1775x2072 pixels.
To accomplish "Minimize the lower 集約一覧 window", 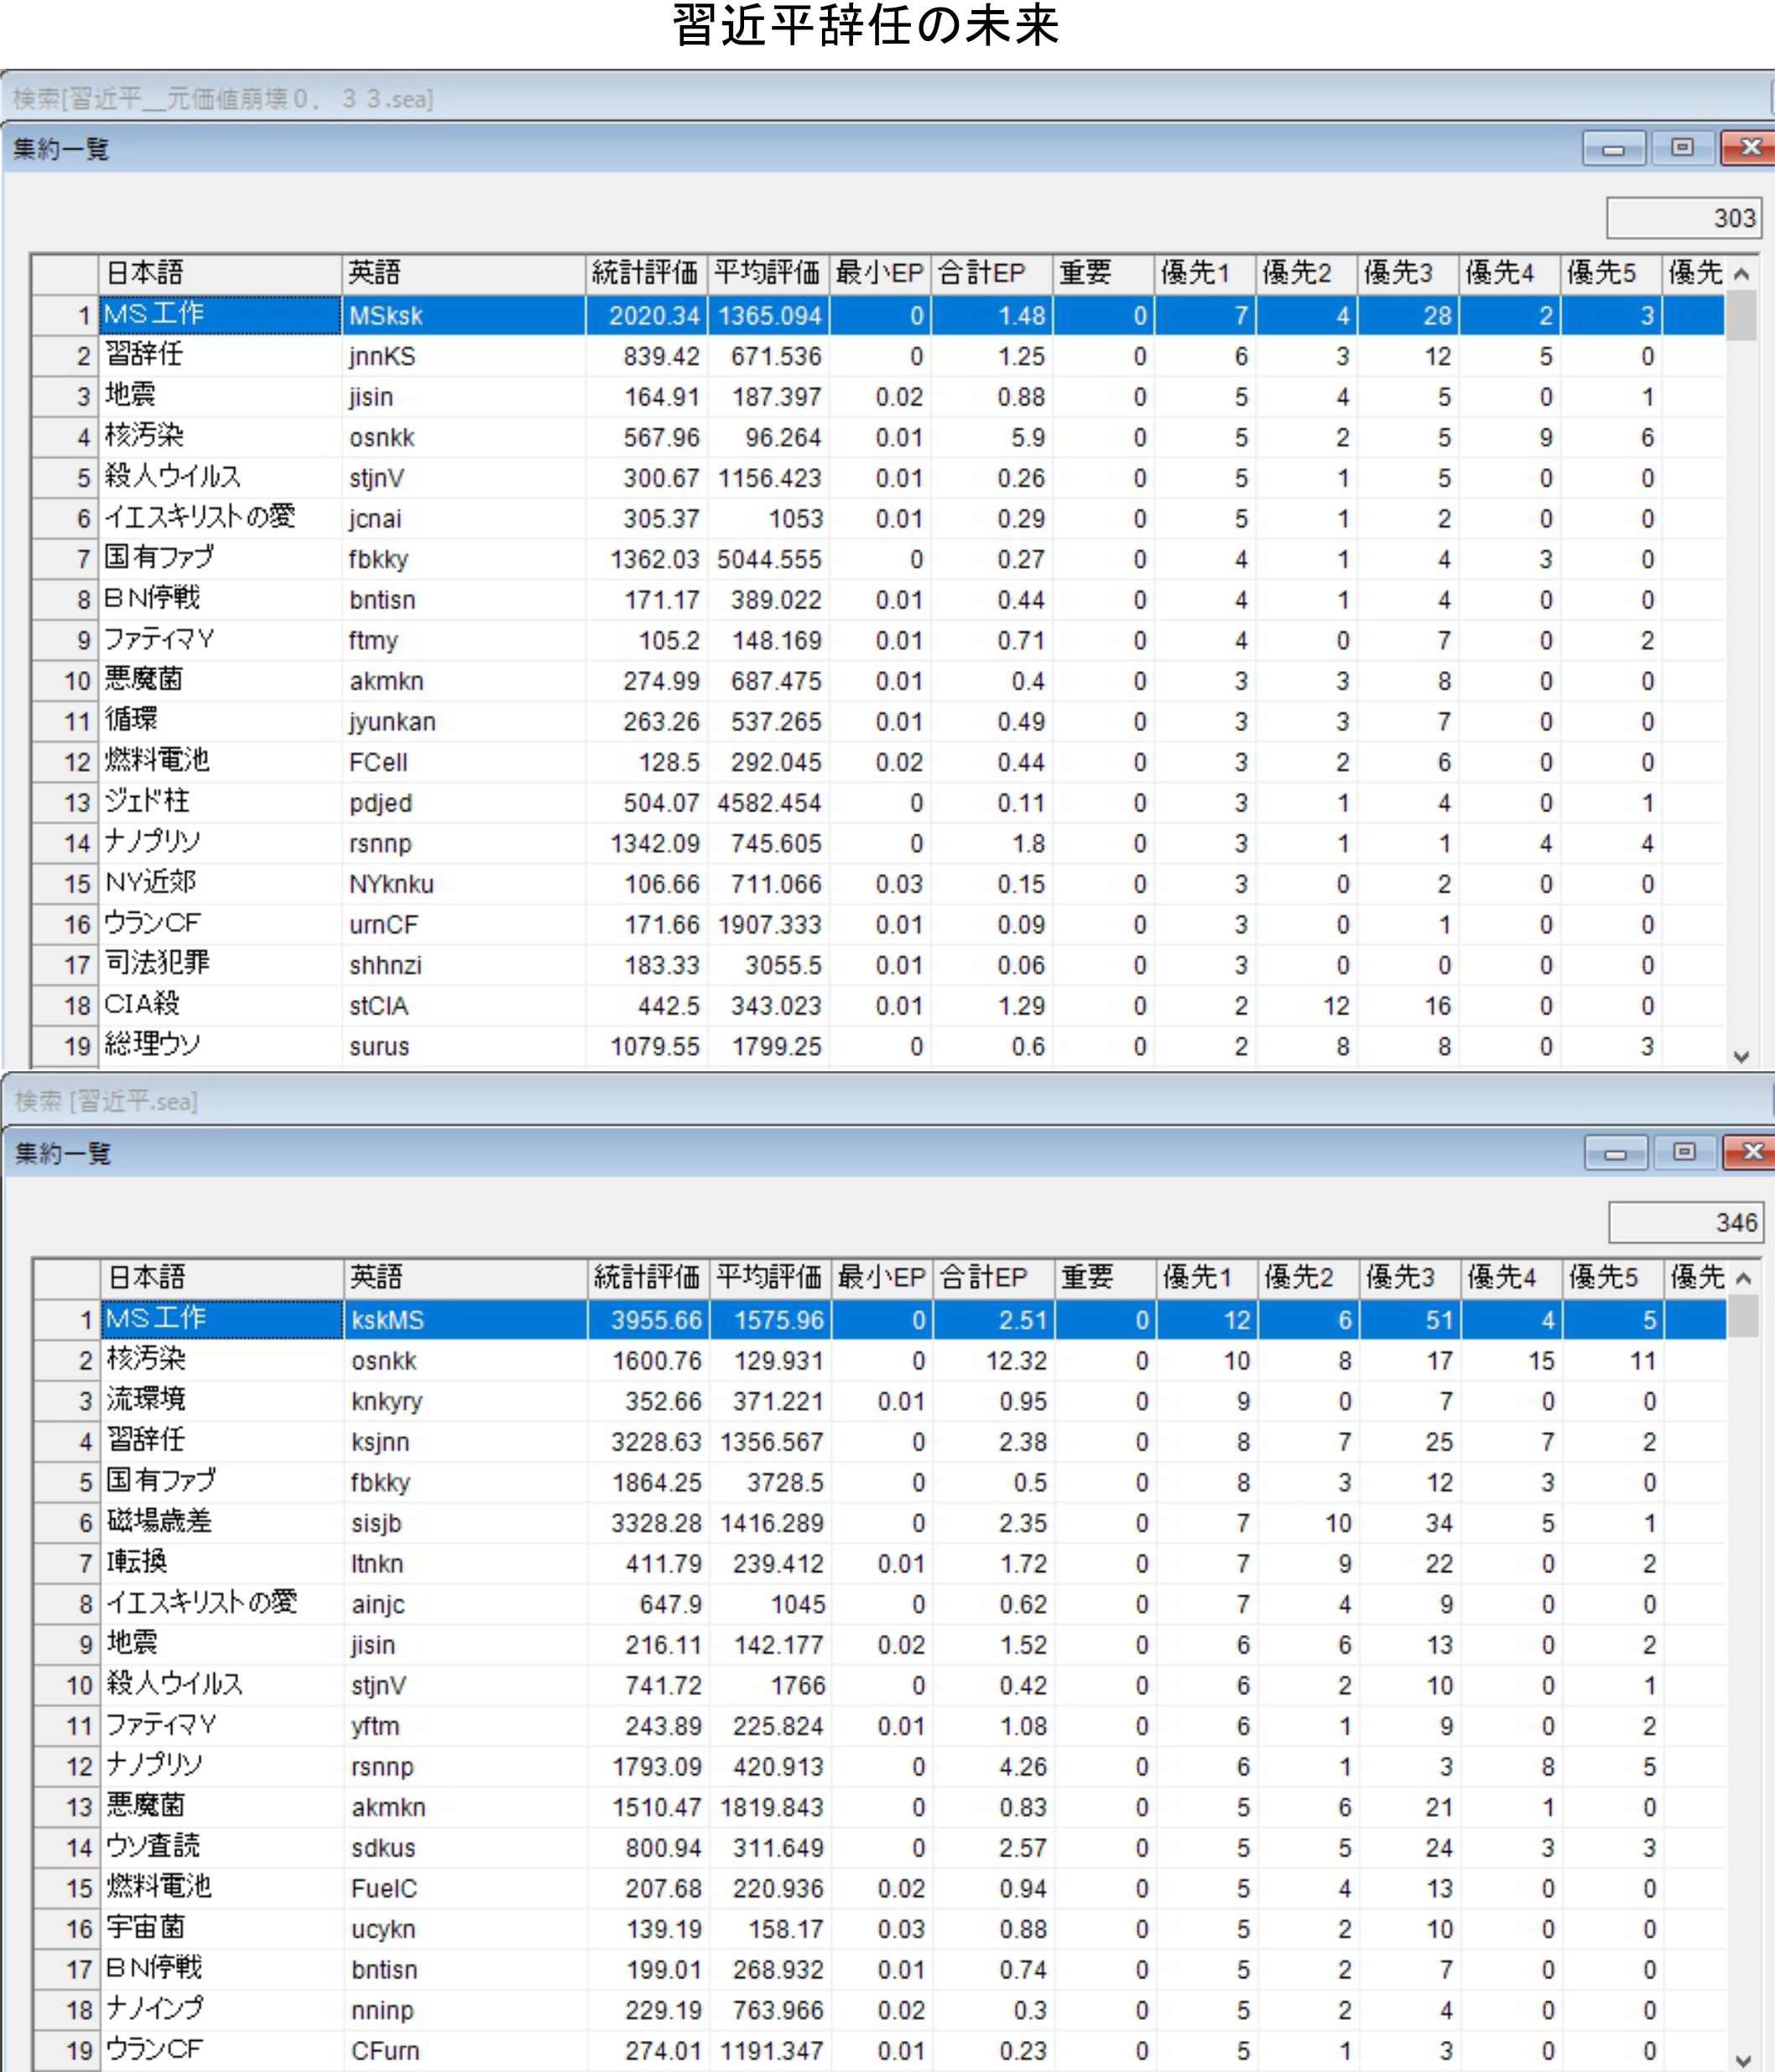I will point(1614,1153).
